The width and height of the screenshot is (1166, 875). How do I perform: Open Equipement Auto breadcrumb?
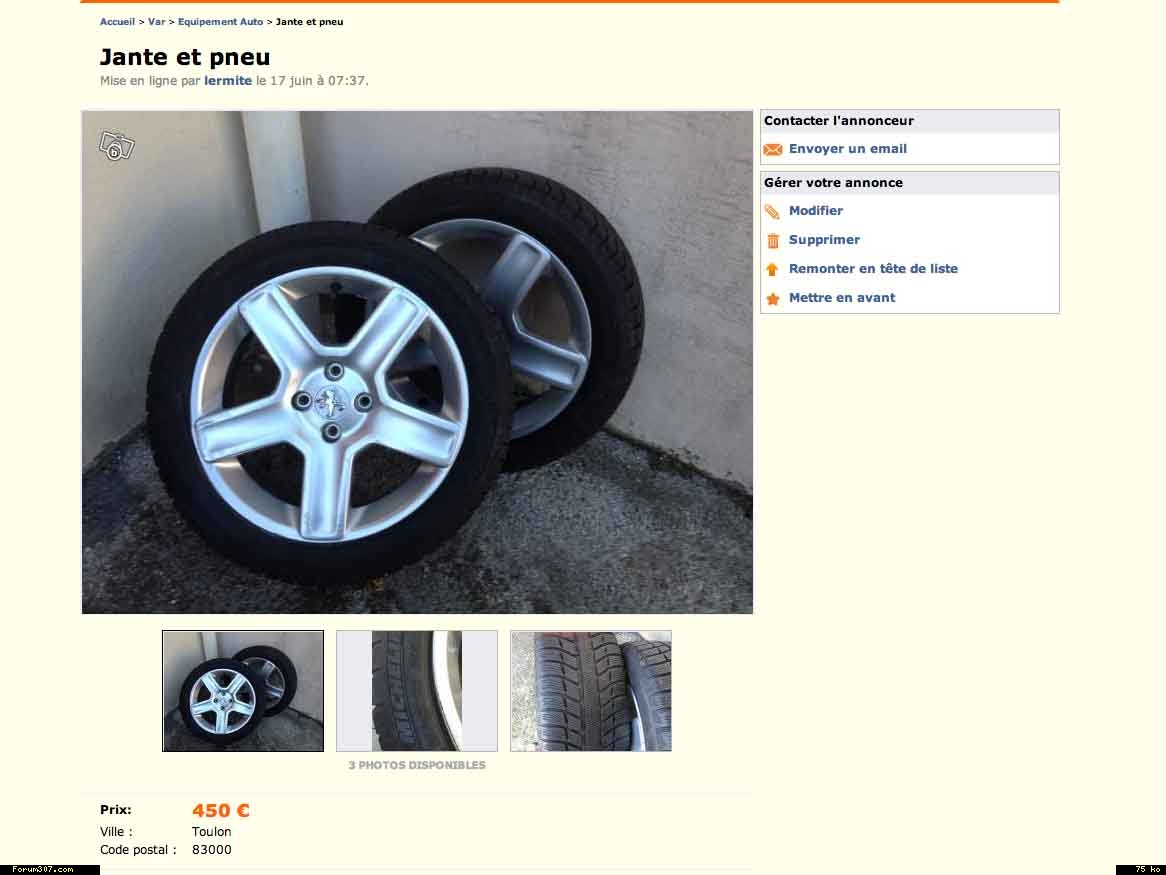point(220,22)
